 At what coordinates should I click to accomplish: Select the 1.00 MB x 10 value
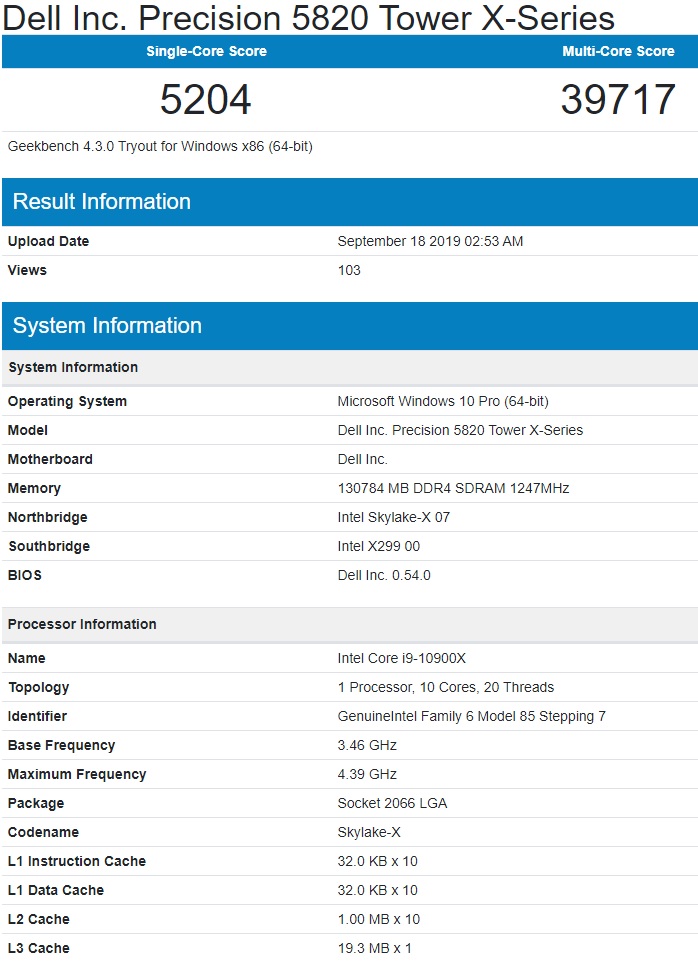(379, 919)
